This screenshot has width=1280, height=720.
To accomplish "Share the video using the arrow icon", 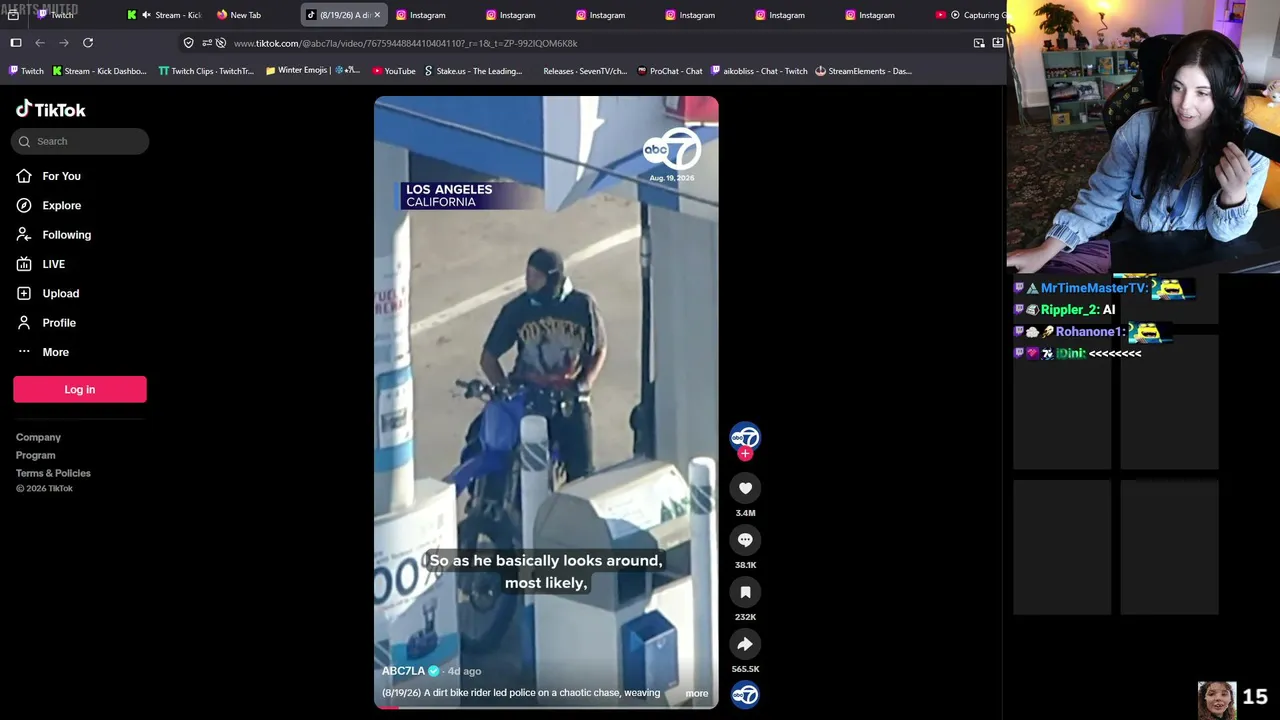I will coord(745,644).
